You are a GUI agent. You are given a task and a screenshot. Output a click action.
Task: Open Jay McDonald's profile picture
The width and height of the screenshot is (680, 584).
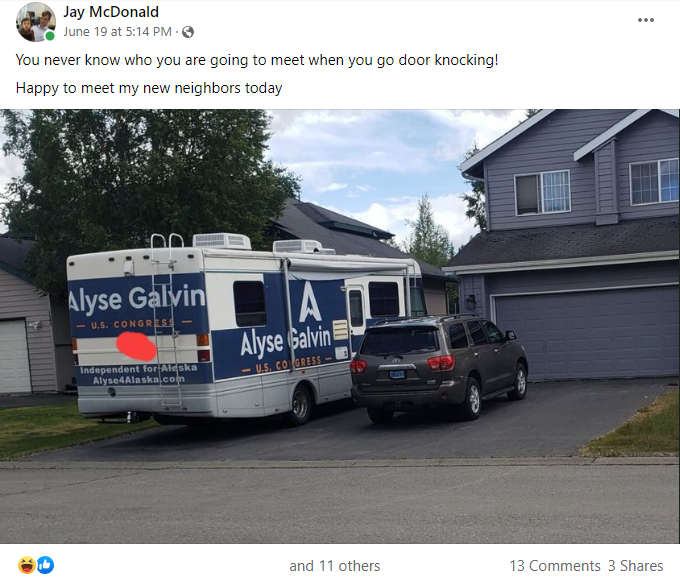(36, 22)
